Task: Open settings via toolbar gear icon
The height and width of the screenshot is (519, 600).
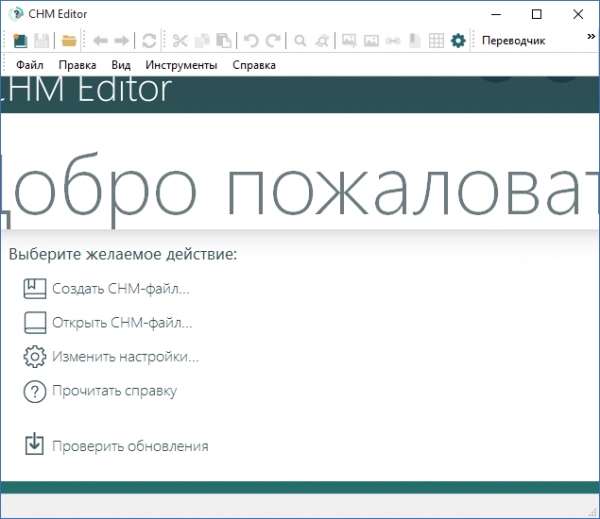Action: pyautogui.click(x=458, y=41)
